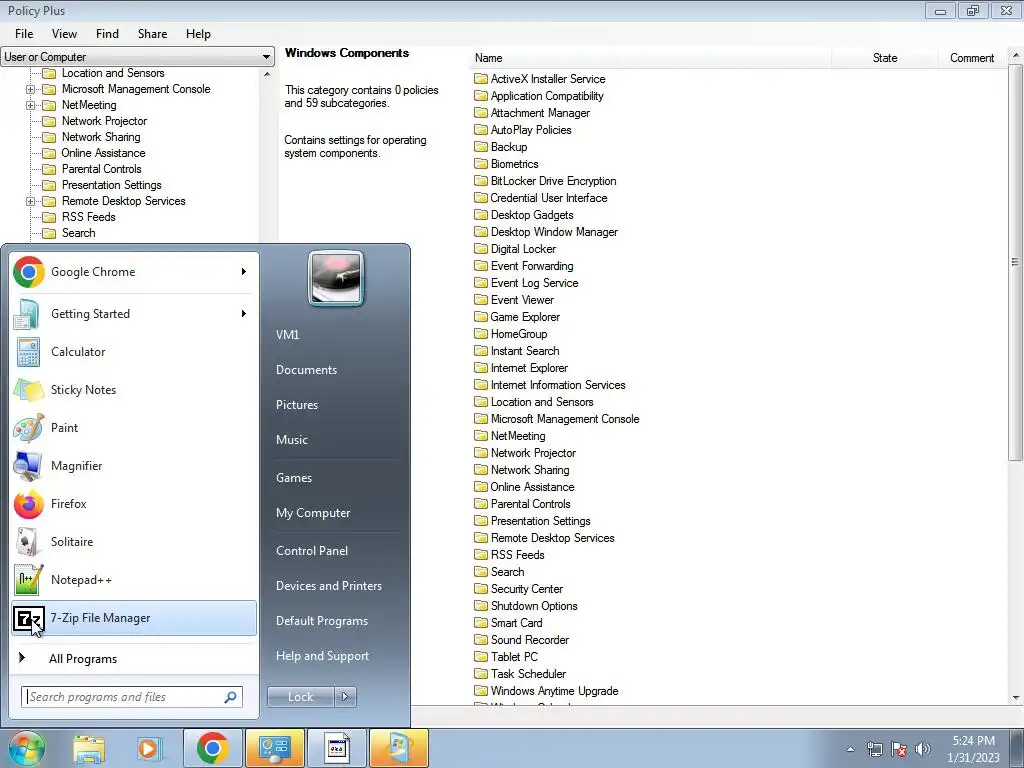Open Desktop Gadgets folder in list
This screenshot has height=768, width=1024.
click(524, 215)
